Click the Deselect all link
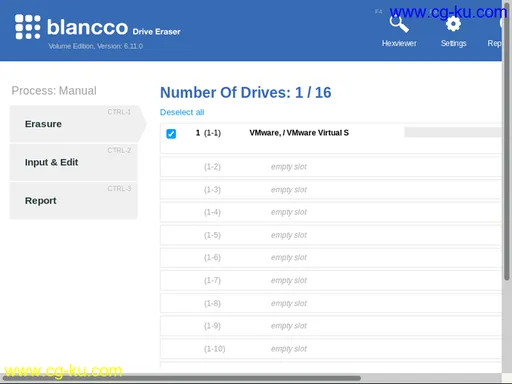Screen dimensions: 512x384 [x=182, y=112]
